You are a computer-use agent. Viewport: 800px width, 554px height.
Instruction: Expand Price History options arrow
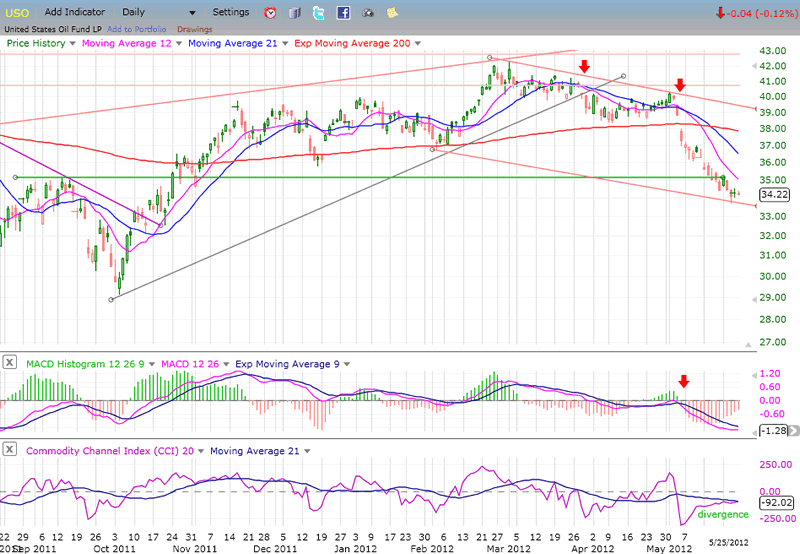[72, 45]
